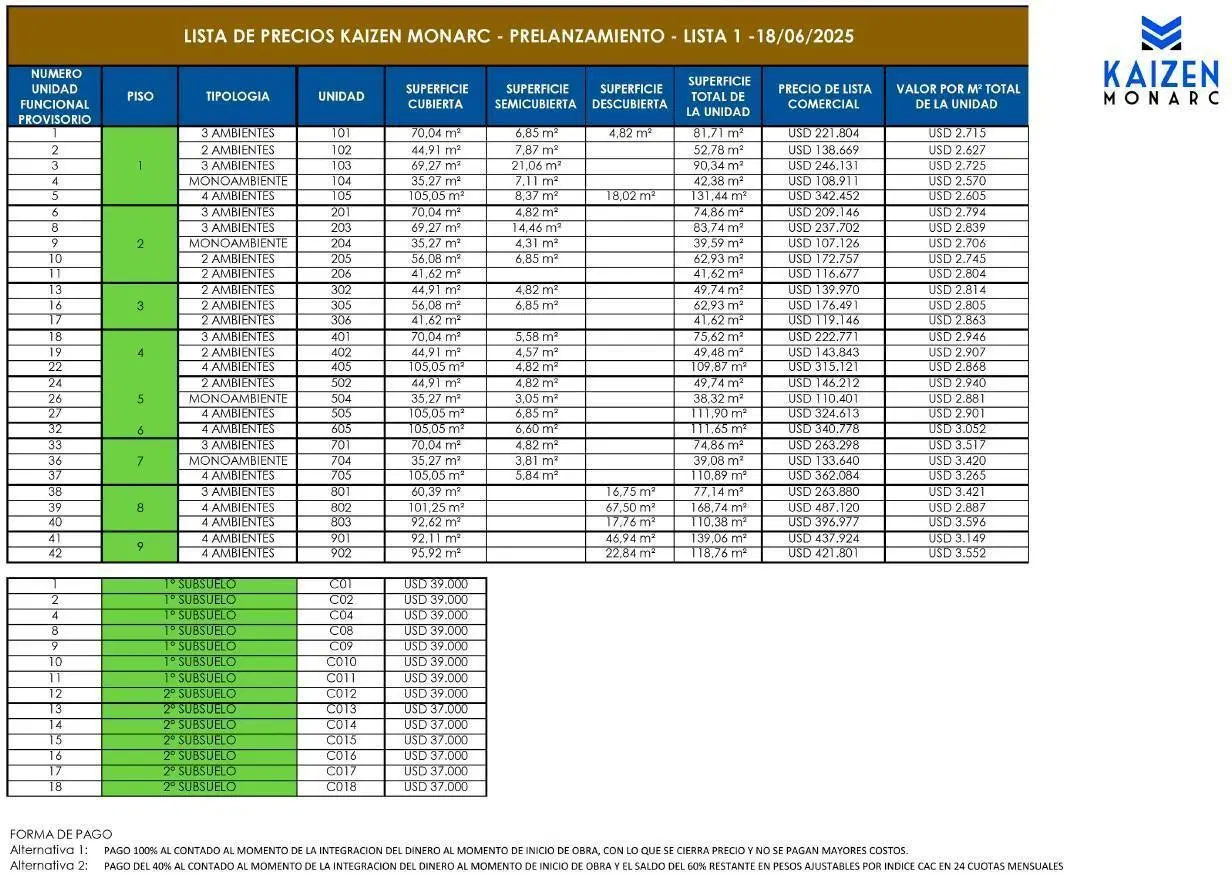Select the PISO column header
1232x881 pixels.
140,96
